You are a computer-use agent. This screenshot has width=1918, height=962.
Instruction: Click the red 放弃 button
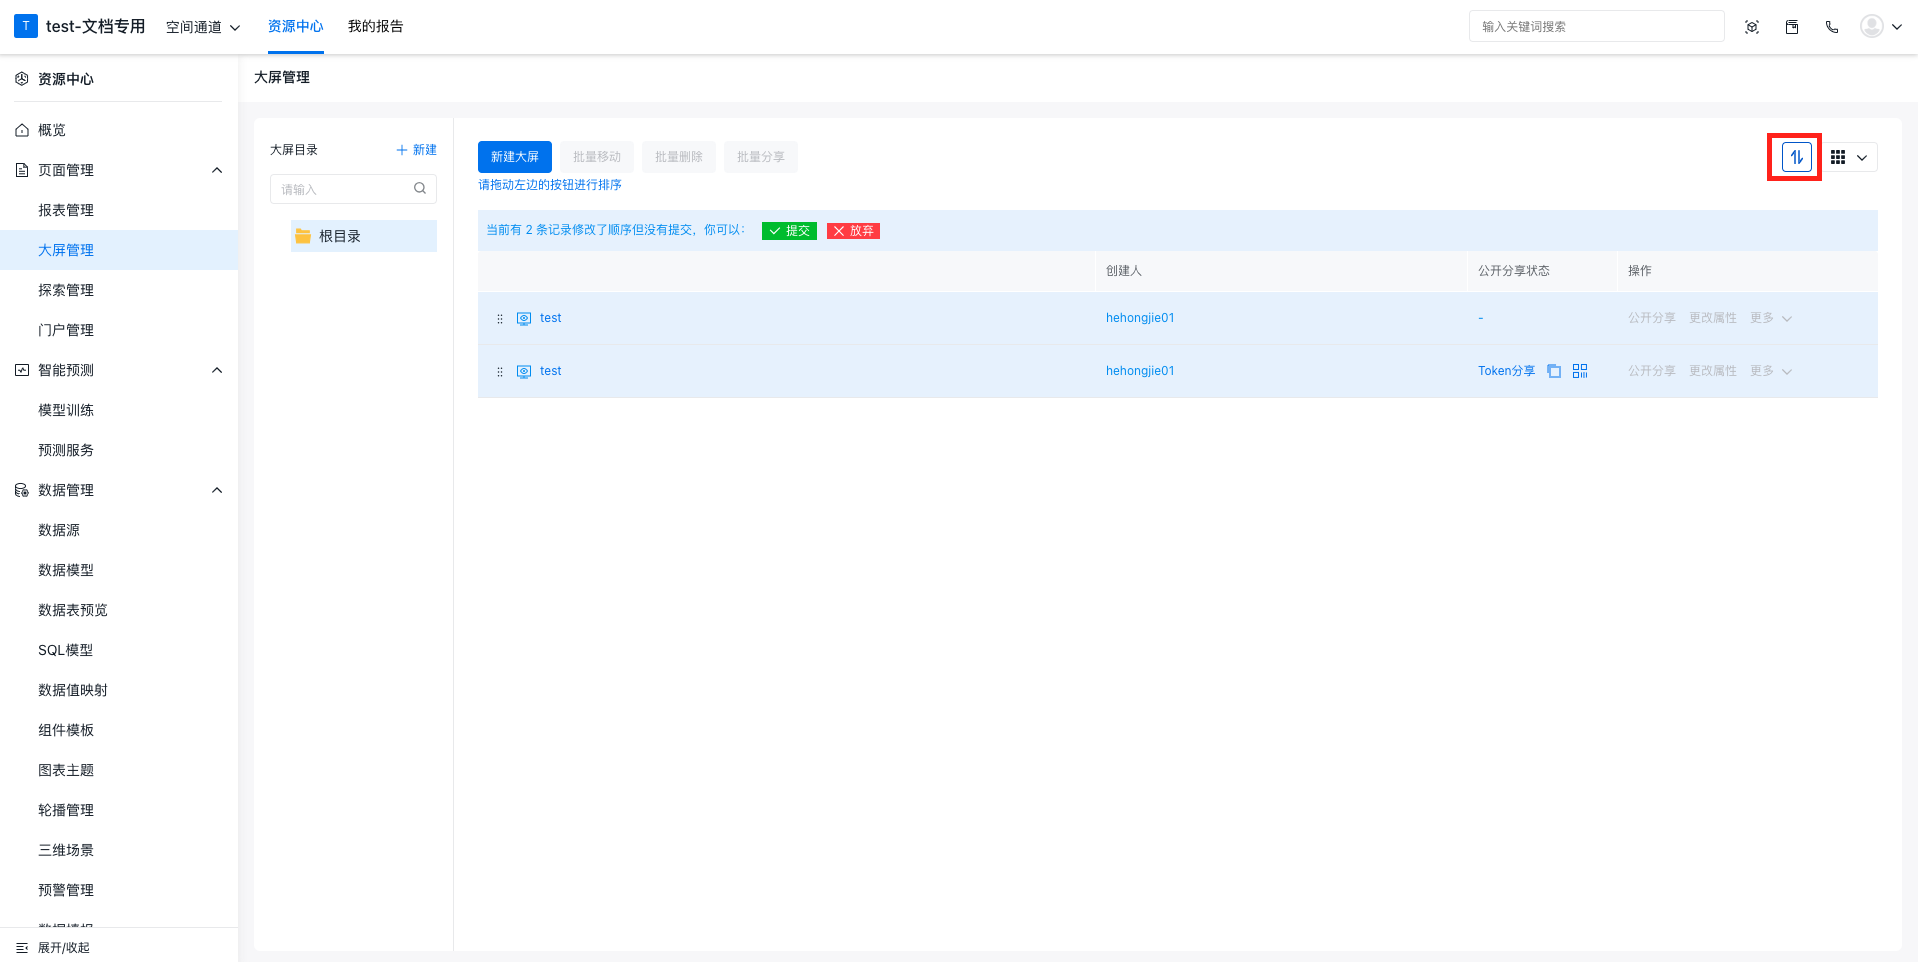pos(853,231)
